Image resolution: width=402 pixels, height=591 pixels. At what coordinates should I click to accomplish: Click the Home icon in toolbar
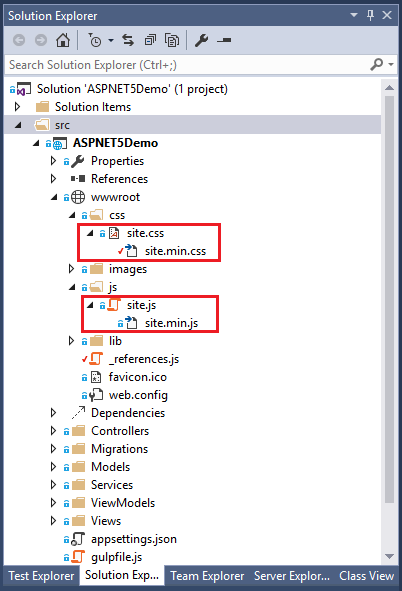point(63,40)
